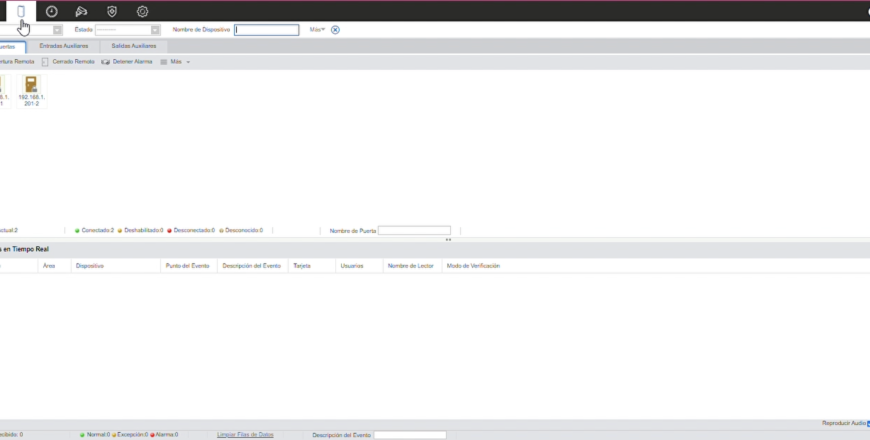Switch to the Entradas Auxiliares tab
Viewport: 870px width, 440px height.
click(x=63, y=46)
